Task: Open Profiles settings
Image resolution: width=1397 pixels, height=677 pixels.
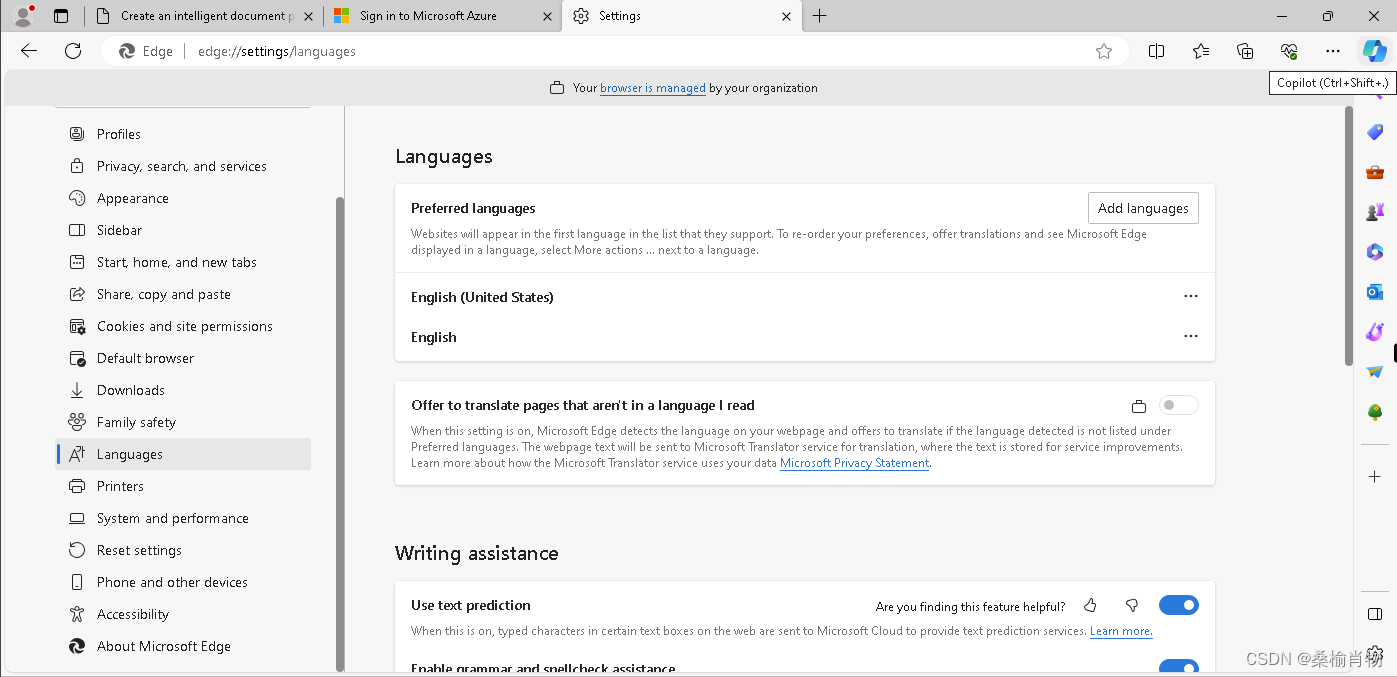Action: pos(183,134)
